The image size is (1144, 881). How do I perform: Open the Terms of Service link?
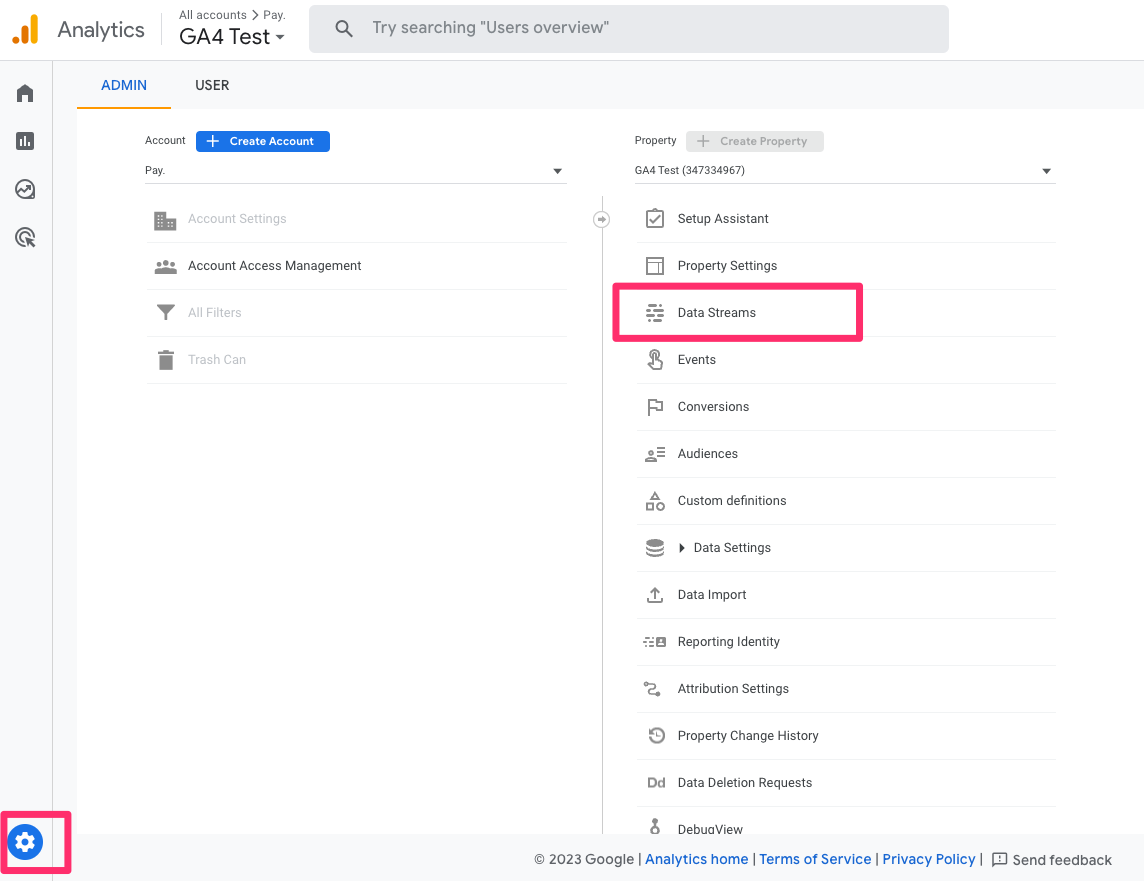coord(815,860)
